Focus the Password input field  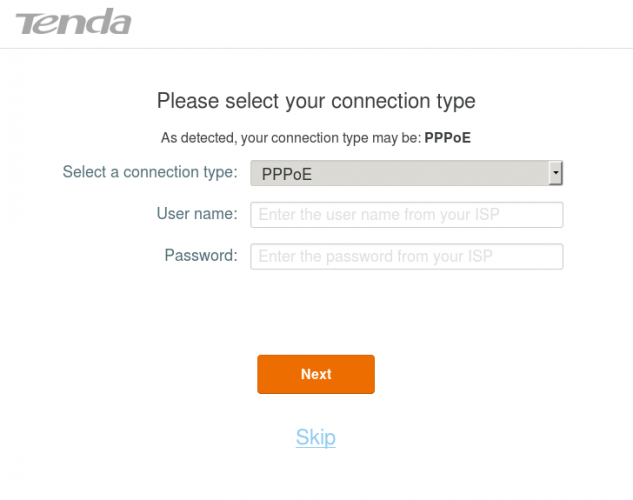[x=406, y=256]
